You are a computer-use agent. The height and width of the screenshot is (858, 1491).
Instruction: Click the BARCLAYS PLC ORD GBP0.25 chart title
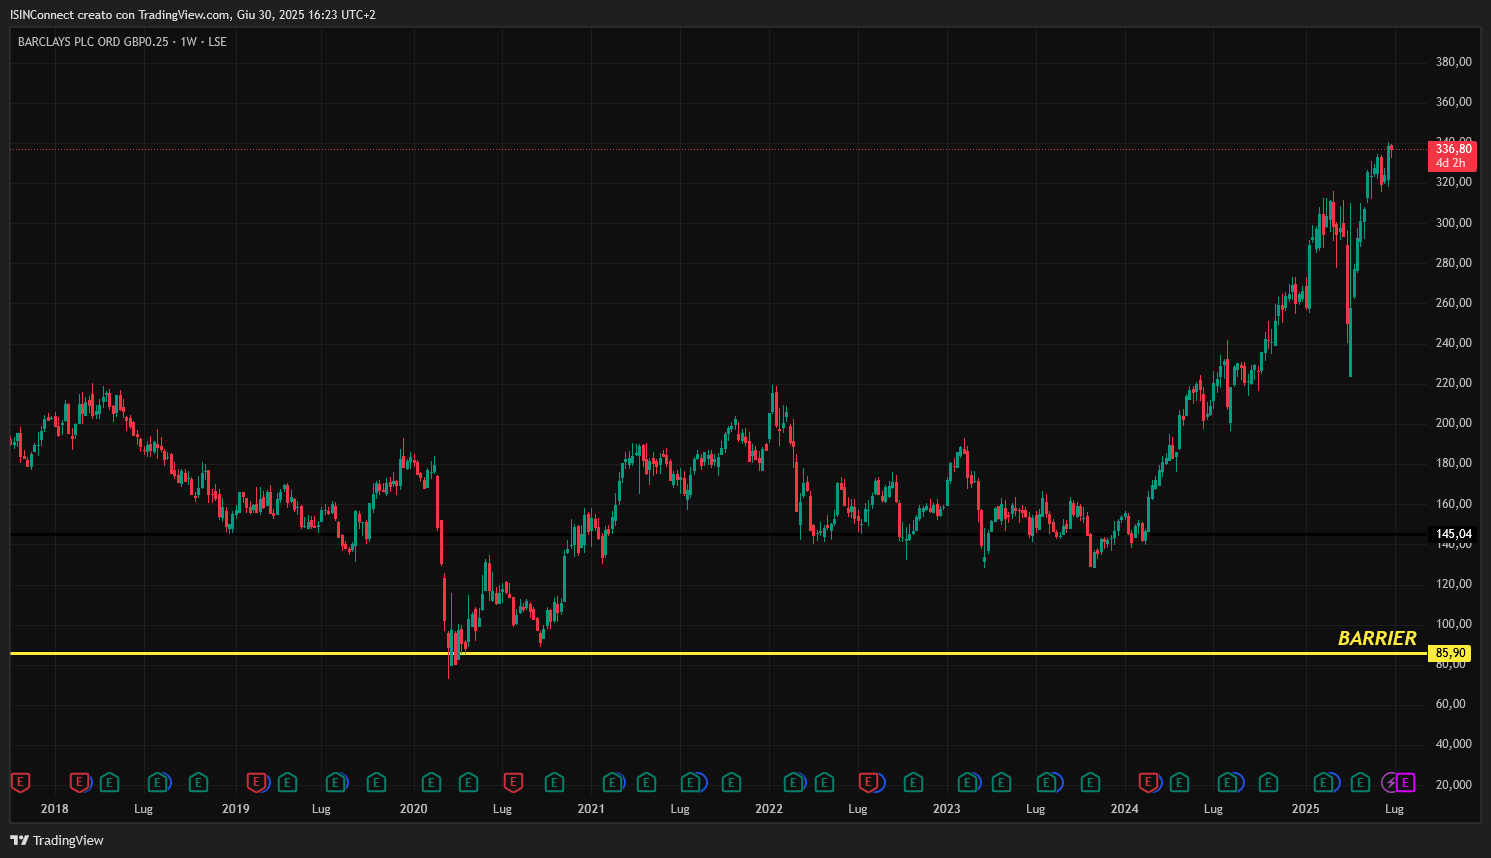122,42
